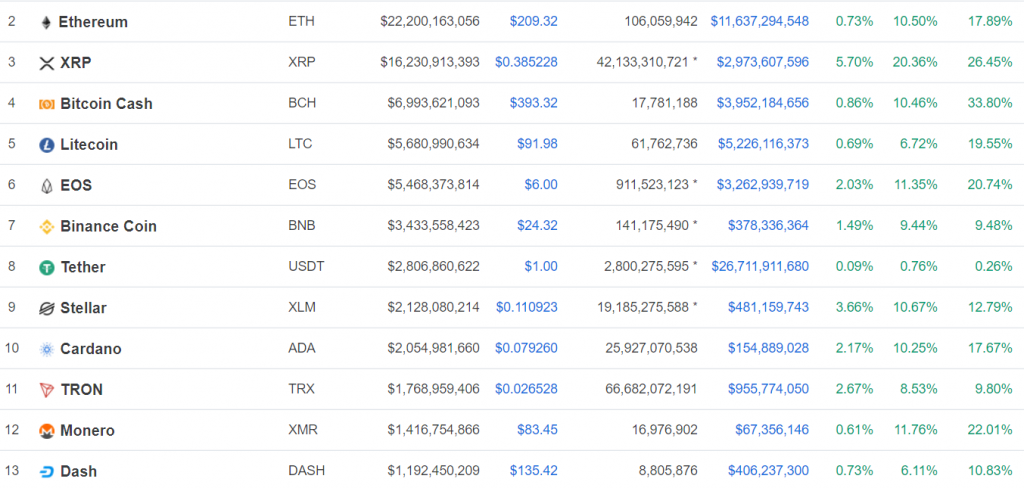Open Tether's volume link $26,711,911,680
Image resolution: width=1024 pixels, height=488 pixels.
tap(759, 267)
